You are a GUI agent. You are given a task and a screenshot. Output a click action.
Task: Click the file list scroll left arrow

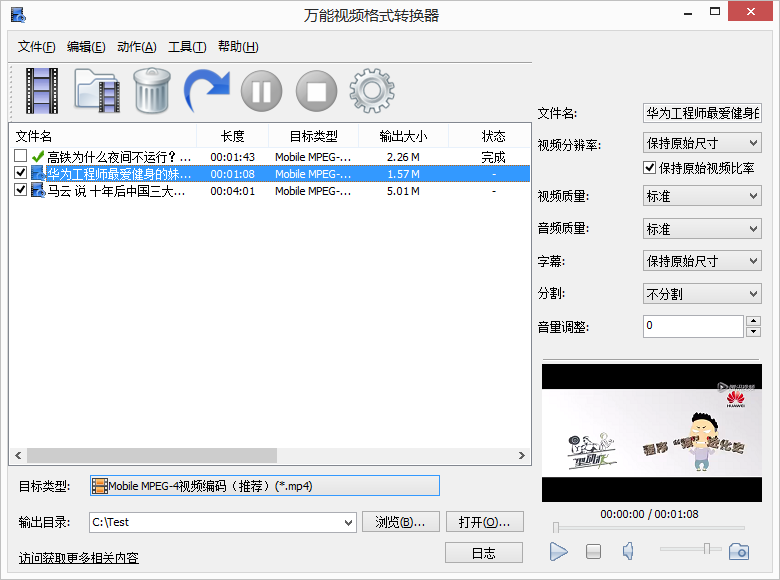tap(18, 455)
